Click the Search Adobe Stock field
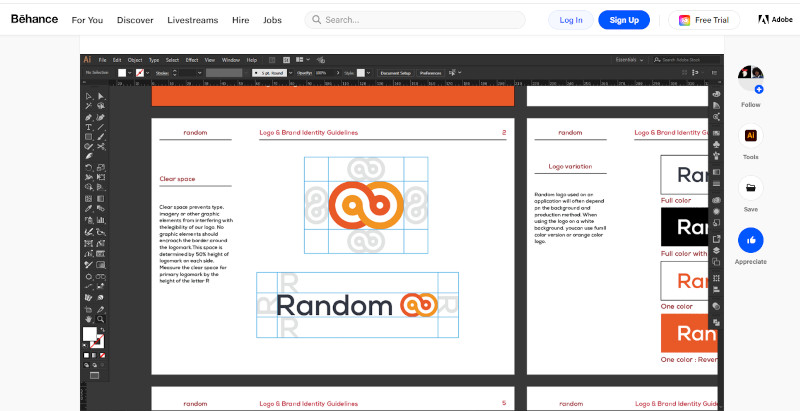The height and width of the screenshot is (411, 800). [686, 60]
